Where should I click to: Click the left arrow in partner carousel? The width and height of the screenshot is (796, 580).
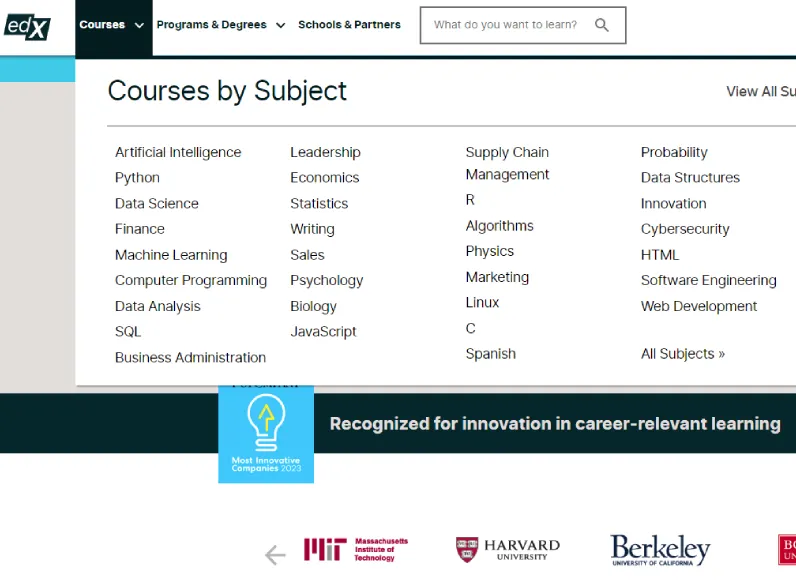point(275,555)
